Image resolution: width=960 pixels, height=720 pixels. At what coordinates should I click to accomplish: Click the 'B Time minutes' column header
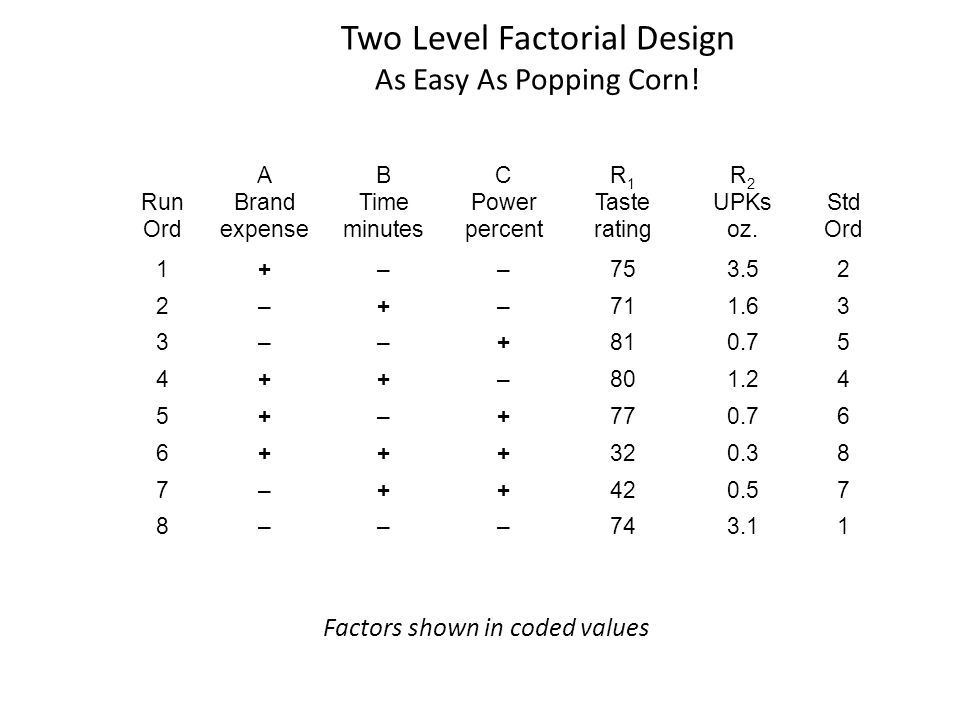pyautogui.click(x=383, y=203)
